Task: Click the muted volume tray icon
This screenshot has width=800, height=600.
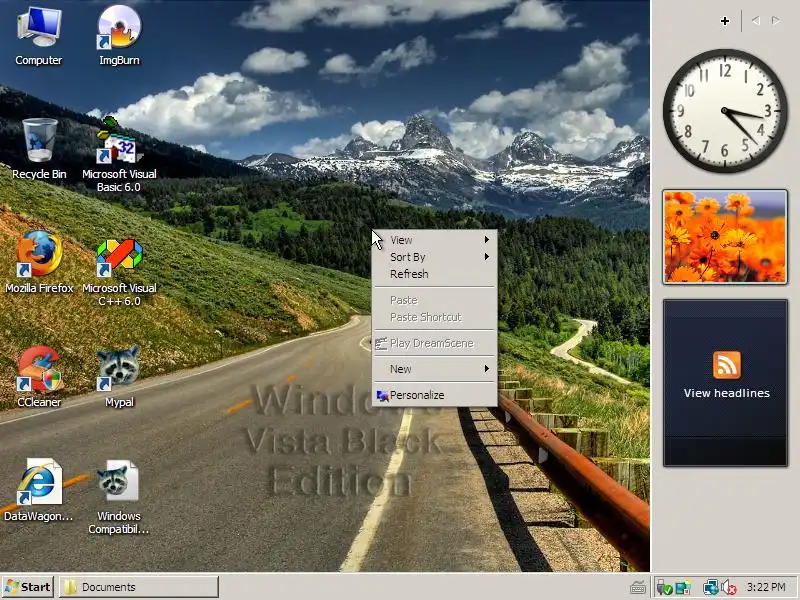Action: pyautogui.click(x=729, y=588)
